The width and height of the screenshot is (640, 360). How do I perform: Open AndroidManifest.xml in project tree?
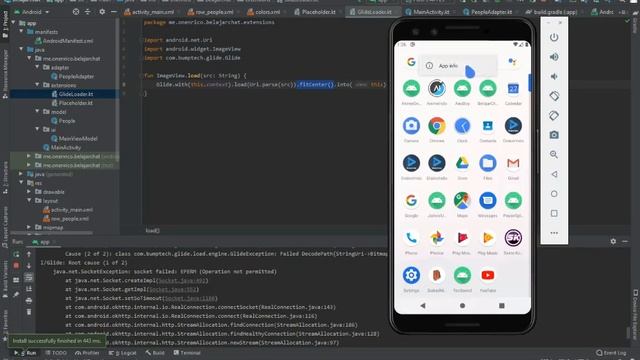[x=64, y=41]
